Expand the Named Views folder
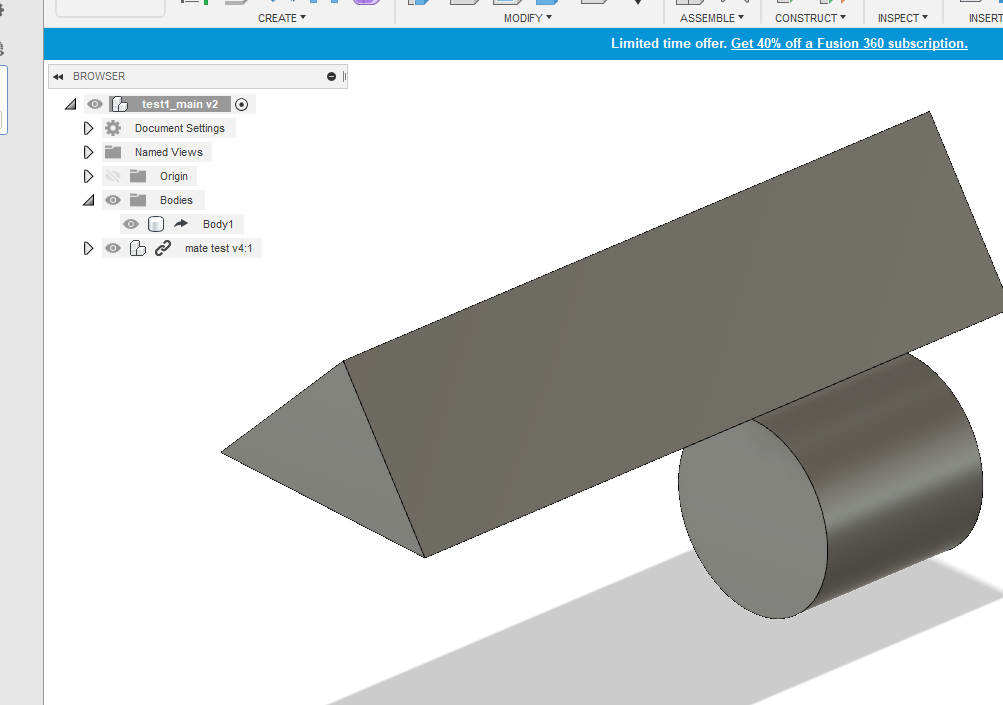The image size is (1003, 705). coord(88,152)
